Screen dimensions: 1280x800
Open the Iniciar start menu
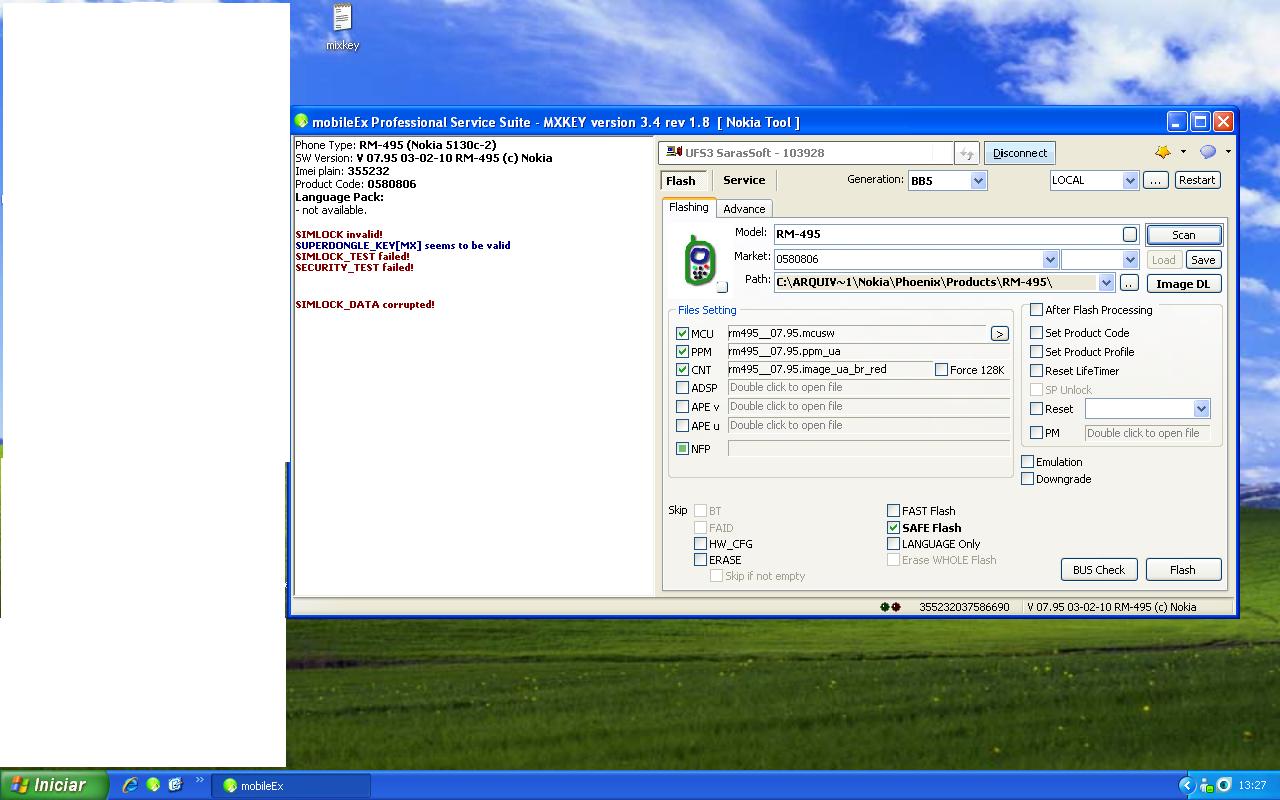(x=54, y=785)
